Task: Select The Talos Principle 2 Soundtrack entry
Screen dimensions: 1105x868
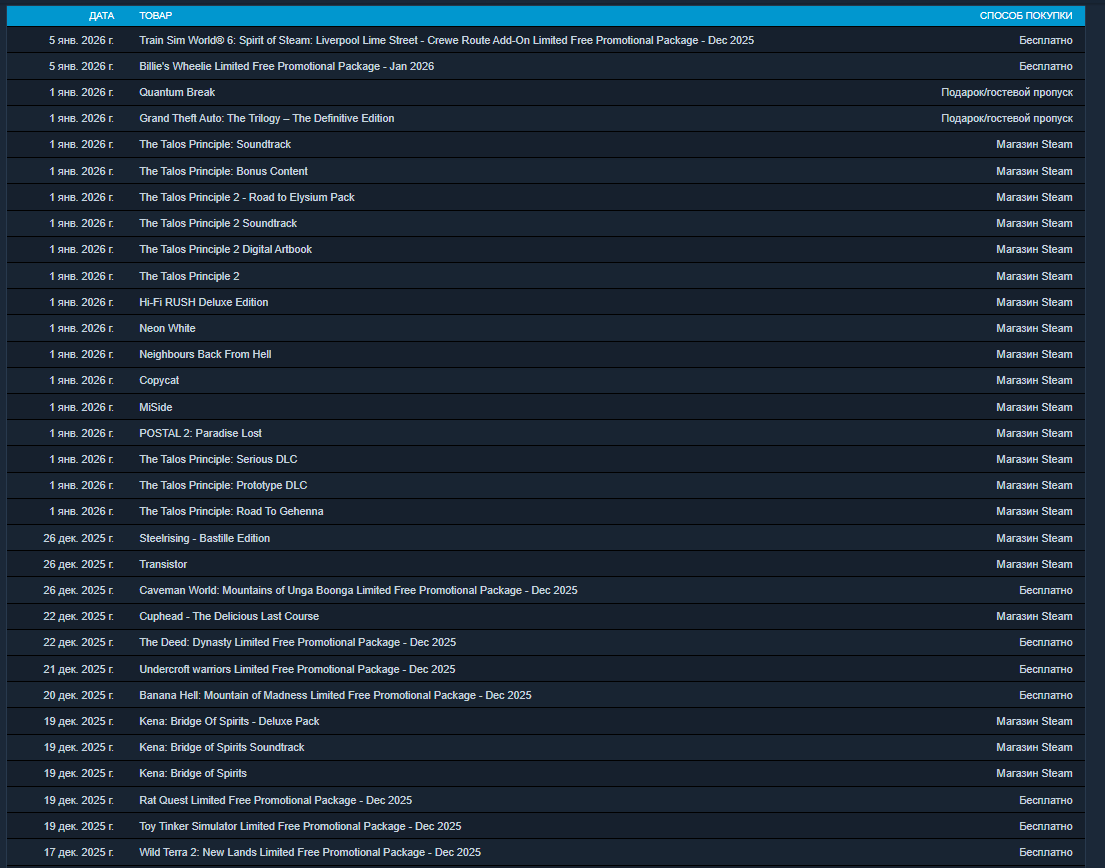Action: point(546,223)
